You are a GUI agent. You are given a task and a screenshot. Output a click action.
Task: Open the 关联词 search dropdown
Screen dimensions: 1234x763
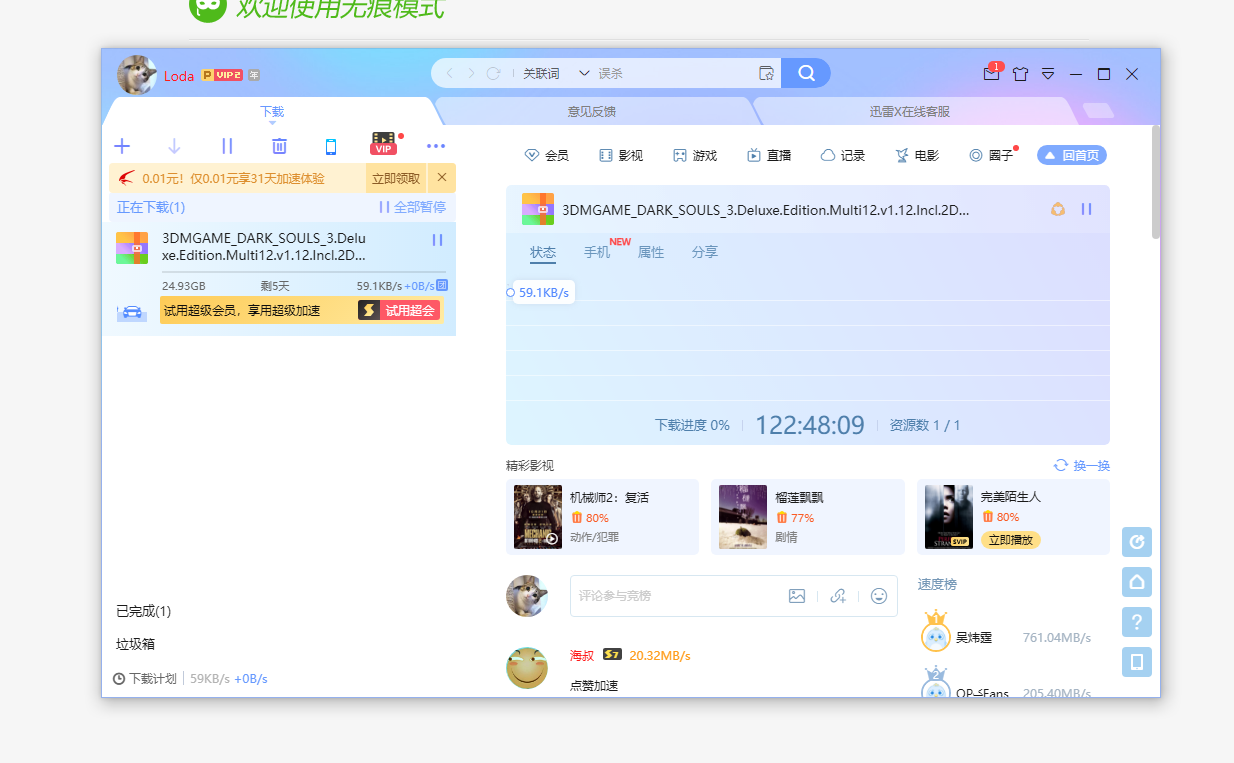pyautogui.click(x=556, y=73)
